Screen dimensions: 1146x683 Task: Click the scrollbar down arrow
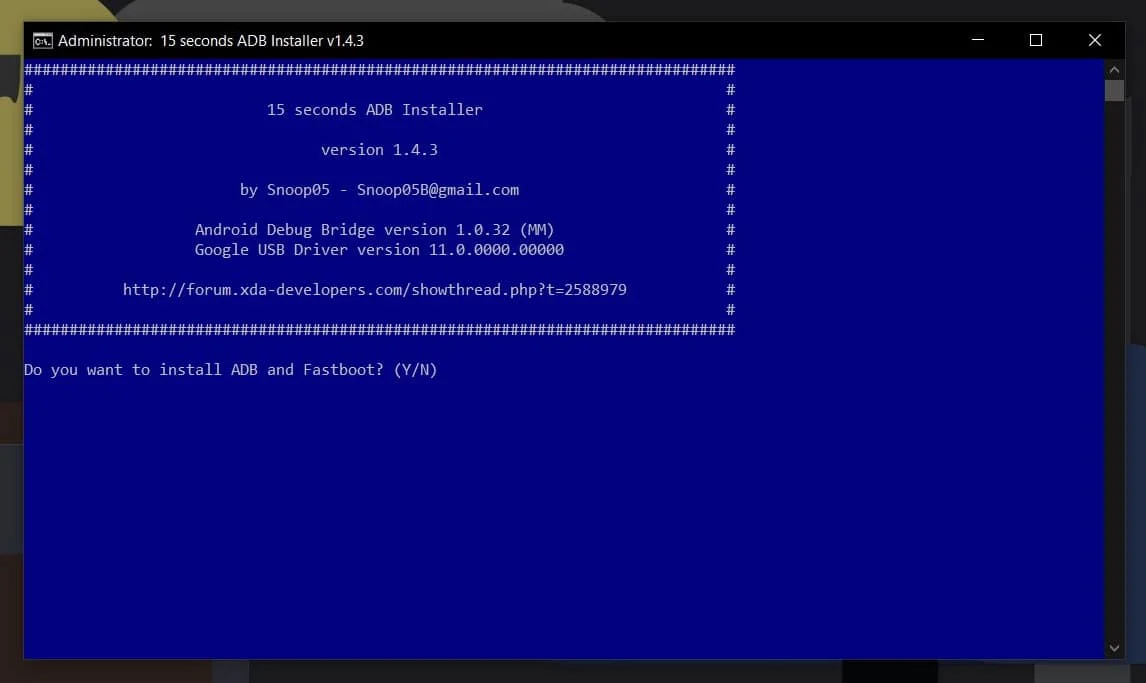[x=1114, y=648]
